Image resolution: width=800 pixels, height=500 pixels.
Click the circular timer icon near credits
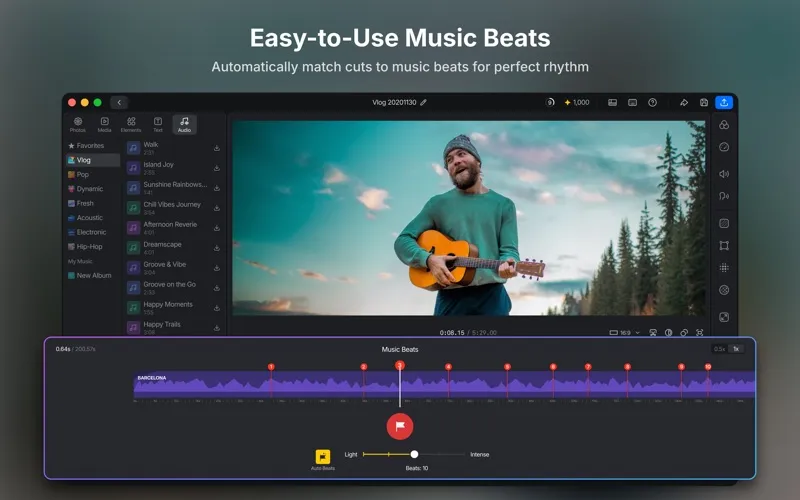pyautogui.click(x=550, y=103)
